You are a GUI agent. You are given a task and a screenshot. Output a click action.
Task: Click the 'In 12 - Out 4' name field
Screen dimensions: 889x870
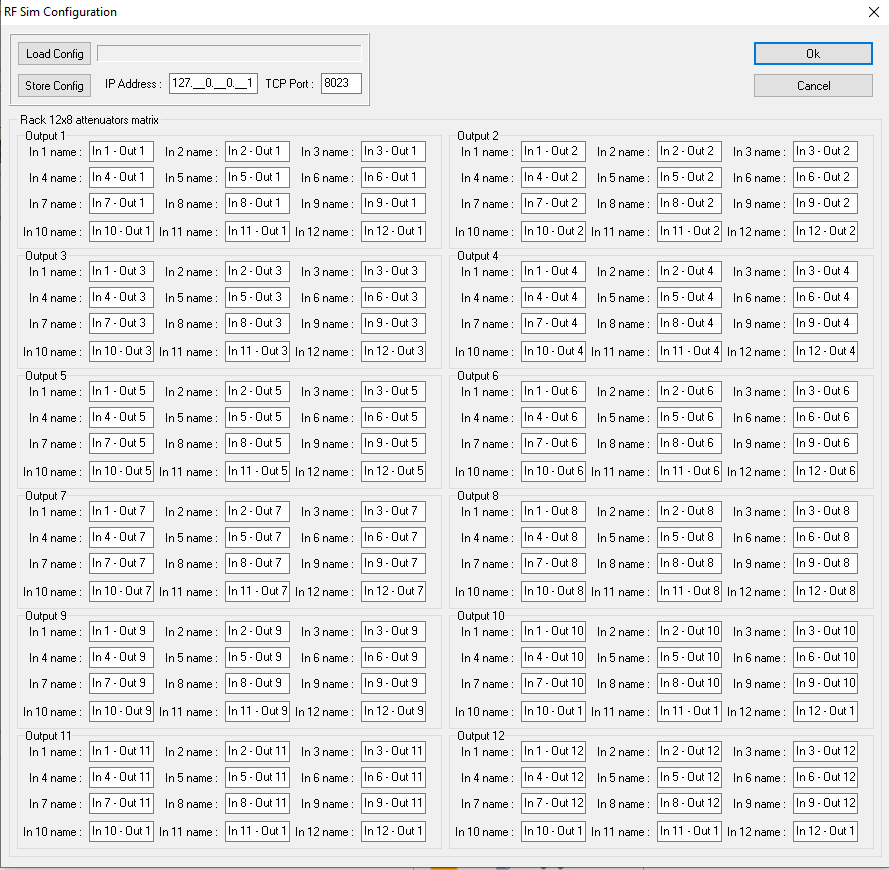825,352
